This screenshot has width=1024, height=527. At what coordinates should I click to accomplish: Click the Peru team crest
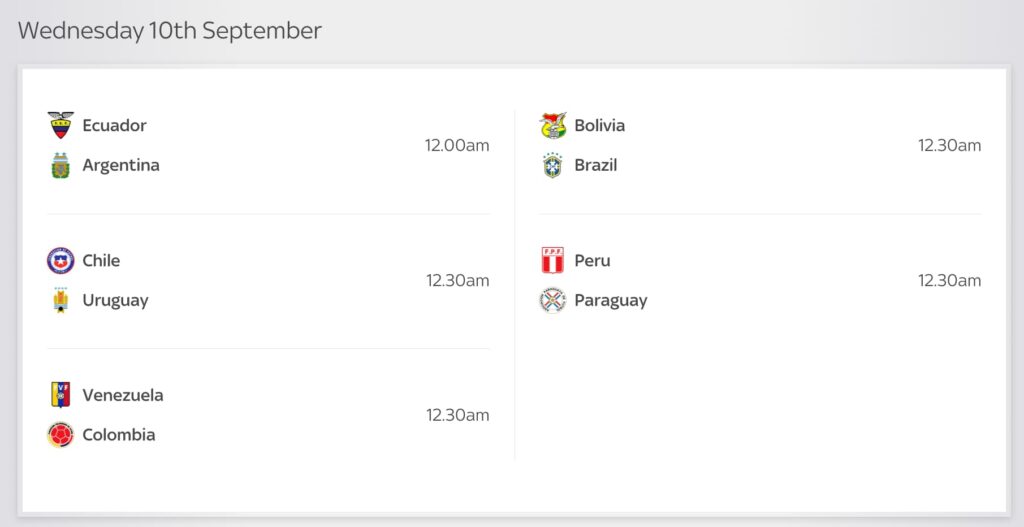click(x=553, y=261)
